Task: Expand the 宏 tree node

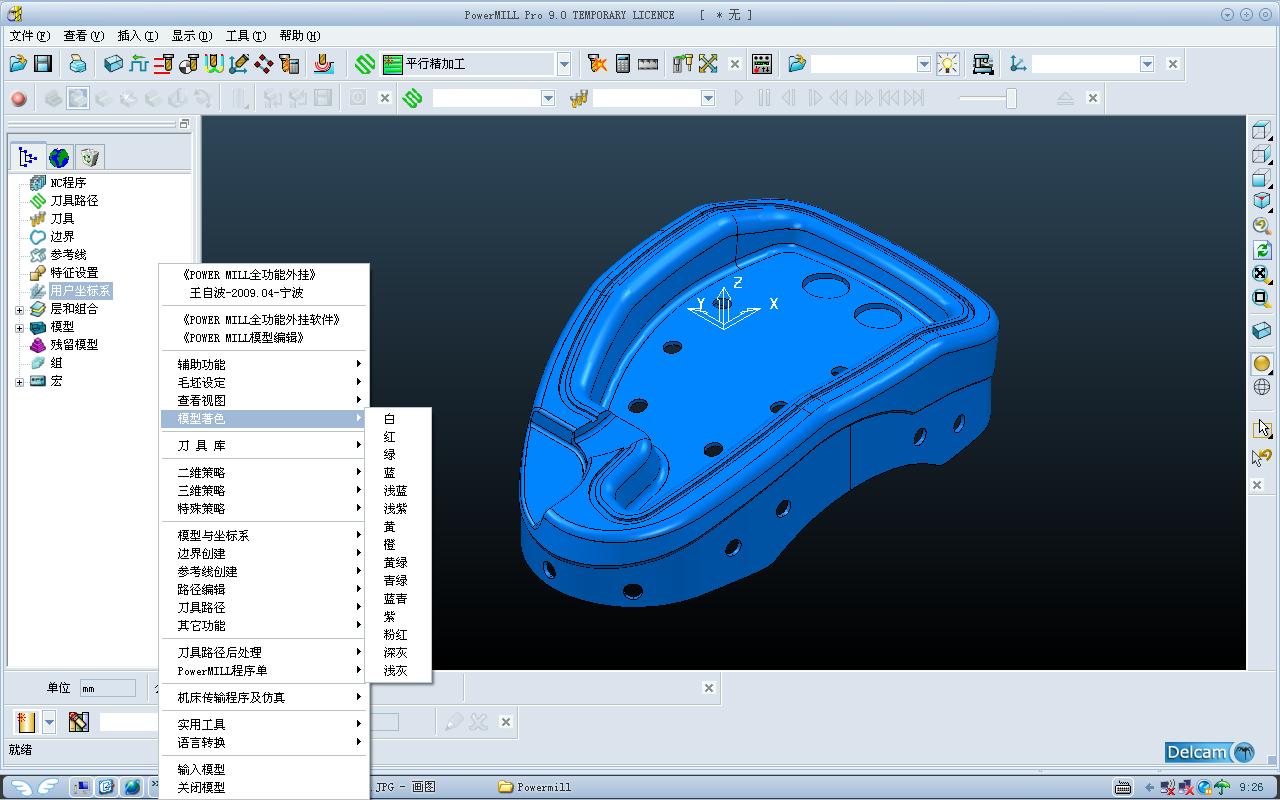Action: point(19,381)
